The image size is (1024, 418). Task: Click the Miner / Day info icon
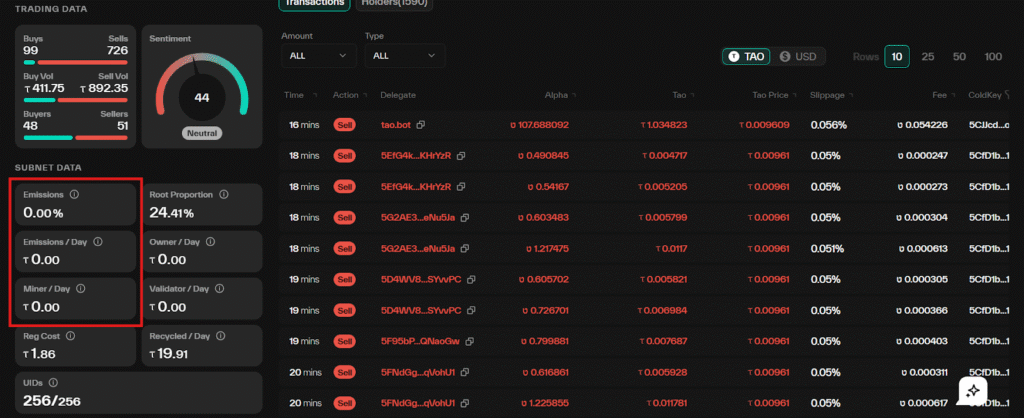click(81, 288)
